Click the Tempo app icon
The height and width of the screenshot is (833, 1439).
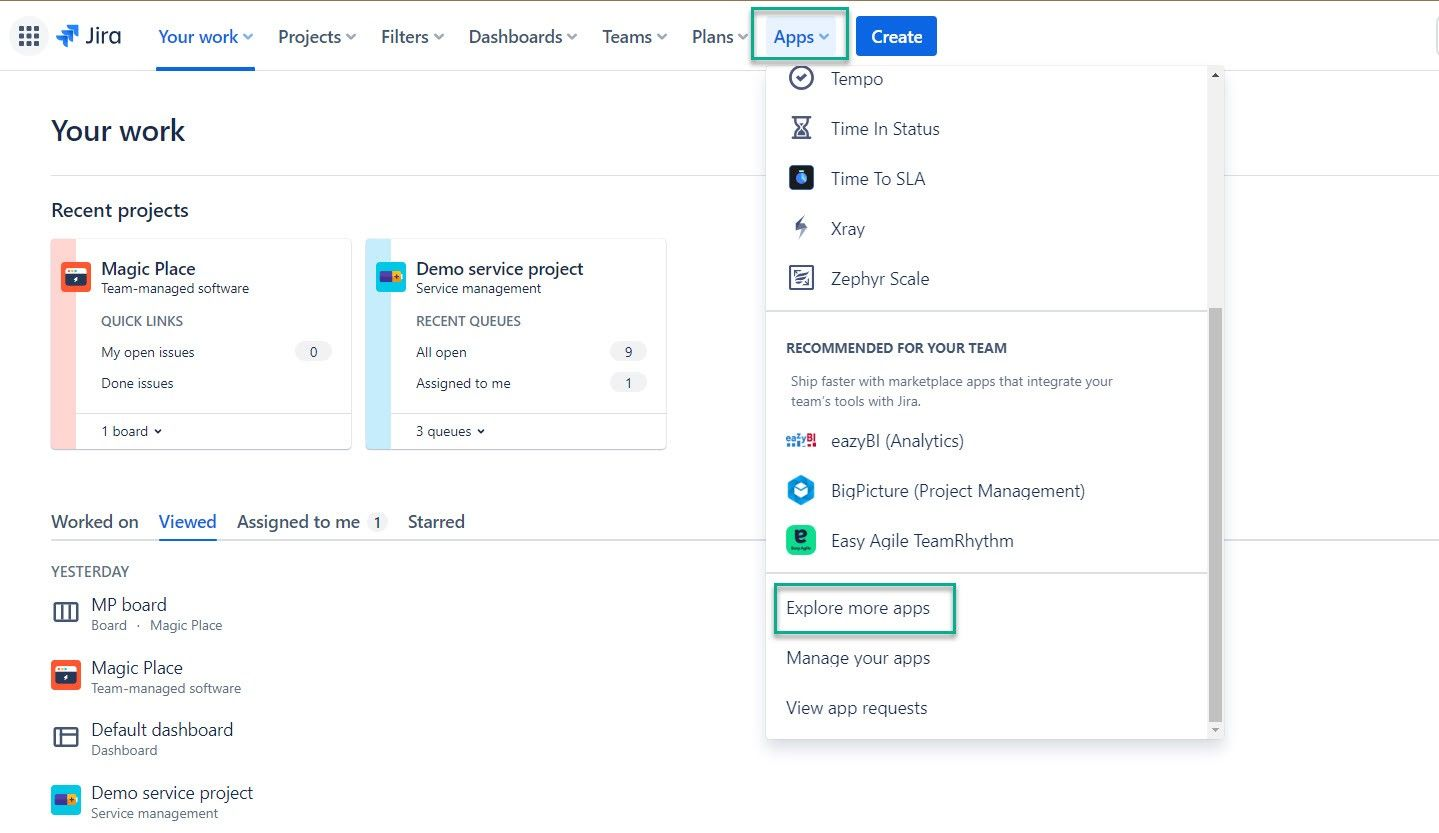pyautogui.click(x=801, y=78)
